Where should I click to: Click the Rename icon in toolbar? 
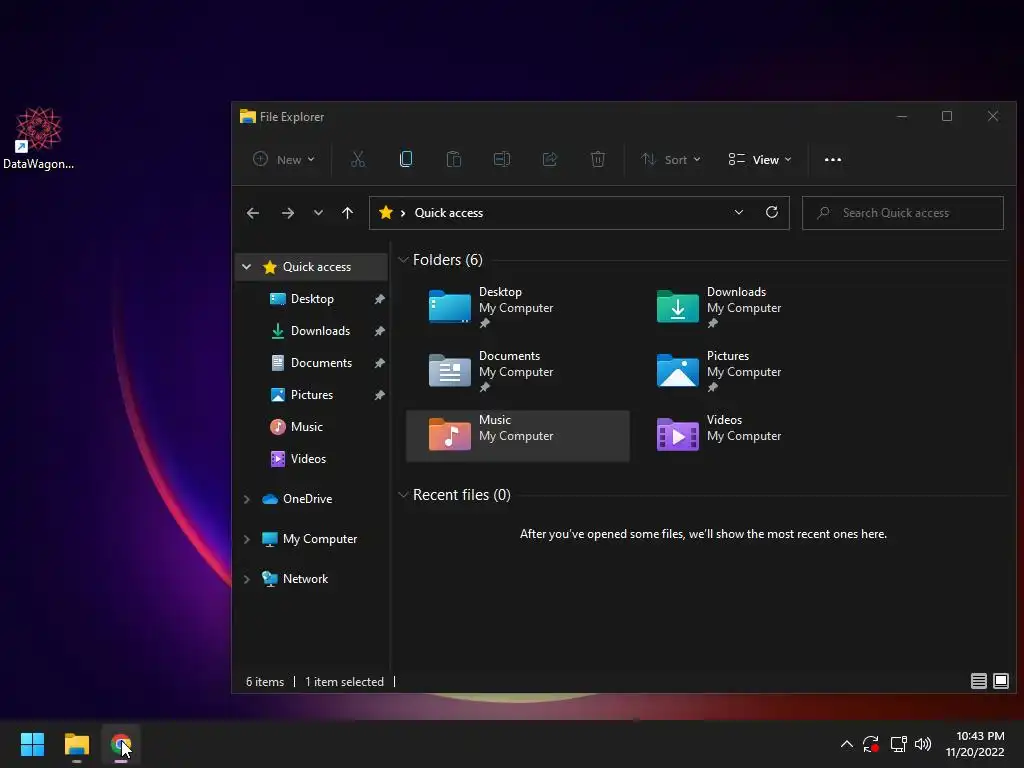click(x=502, y=159)
